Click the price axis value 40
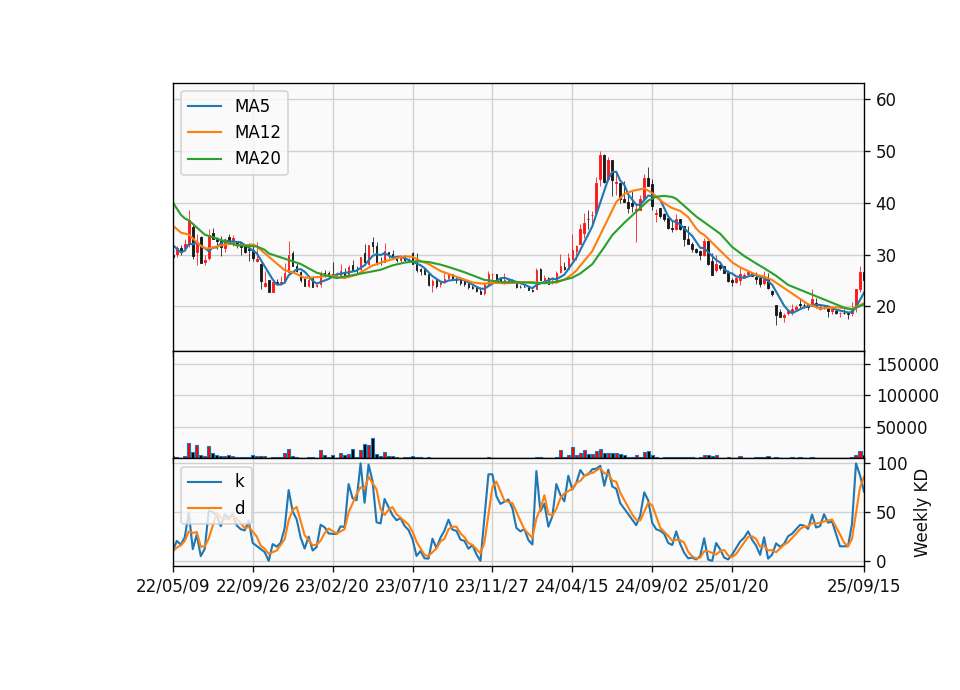Image resolution: width=960 pixels, height=690 pixels. pyautogui.click(x=886, y=204)
